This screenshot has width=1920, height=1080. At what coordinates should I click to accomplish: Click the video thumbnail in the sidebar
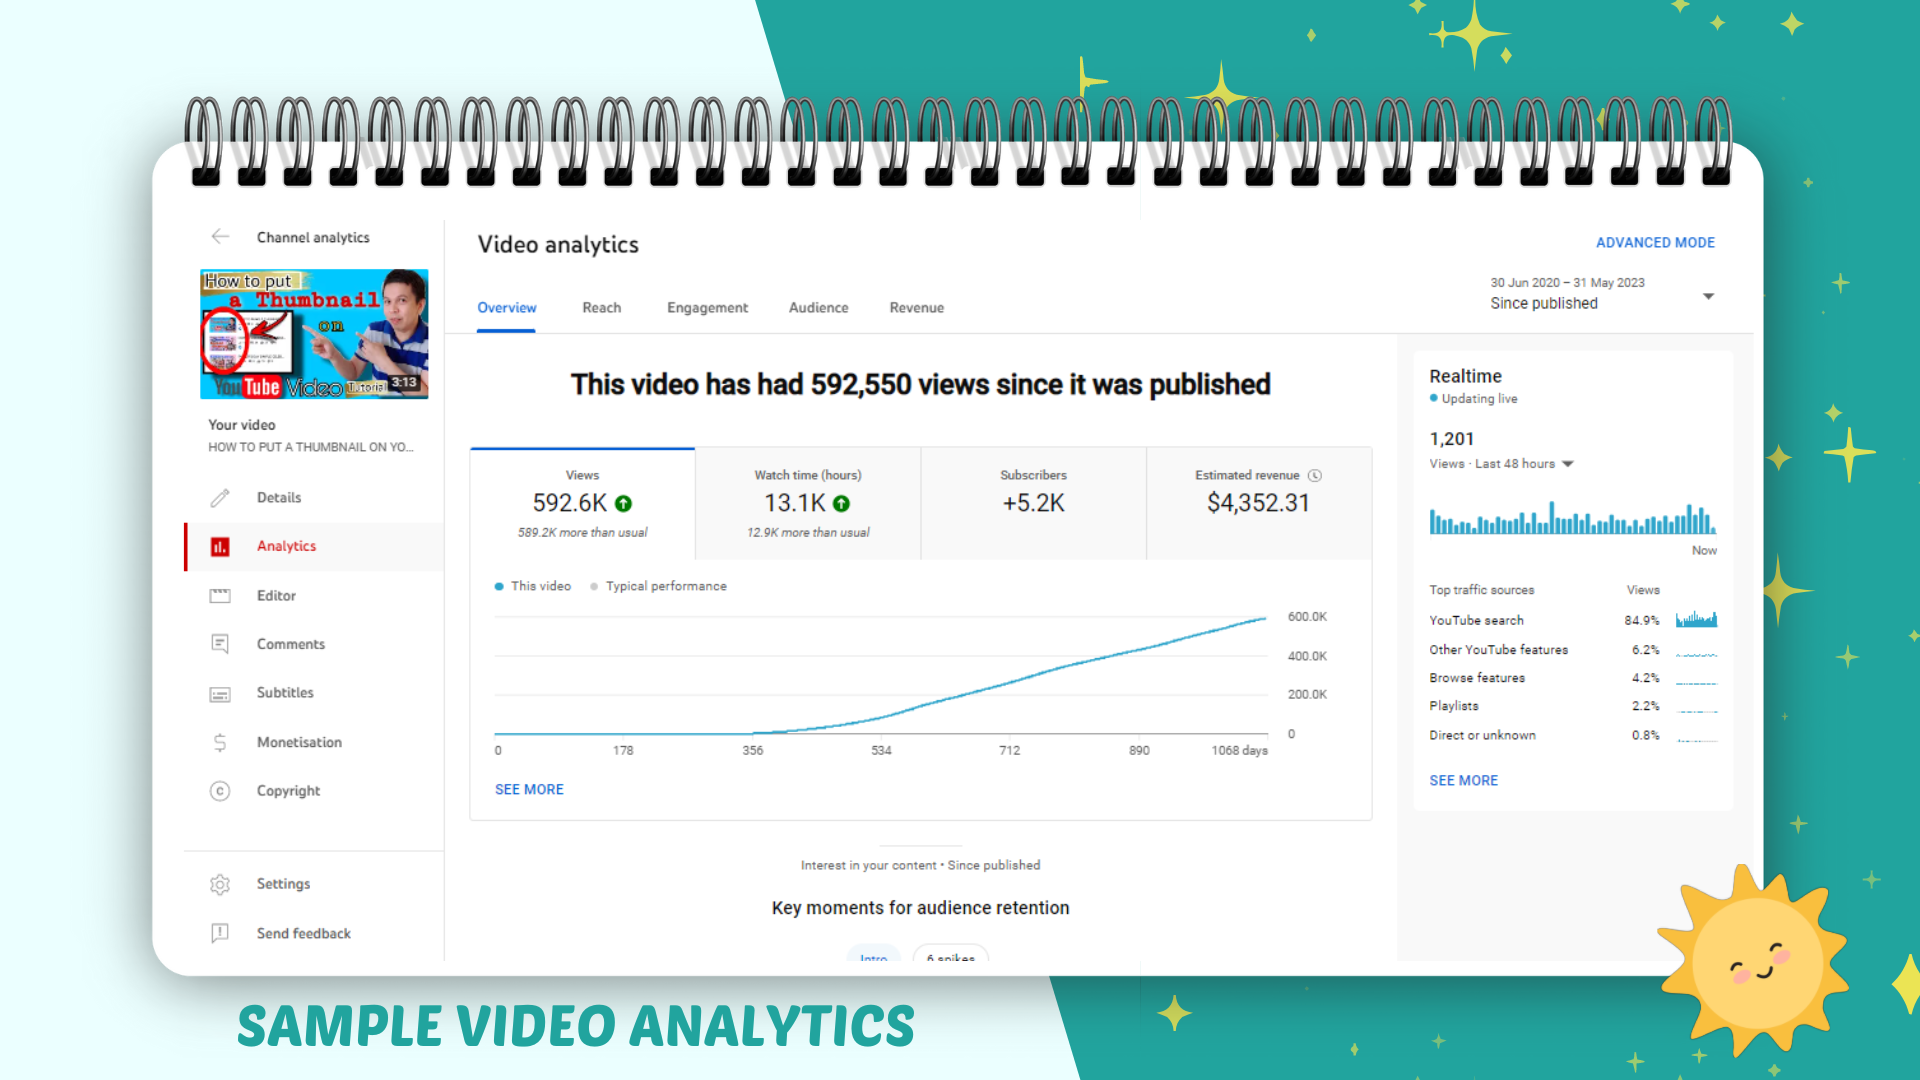[314, 334]
